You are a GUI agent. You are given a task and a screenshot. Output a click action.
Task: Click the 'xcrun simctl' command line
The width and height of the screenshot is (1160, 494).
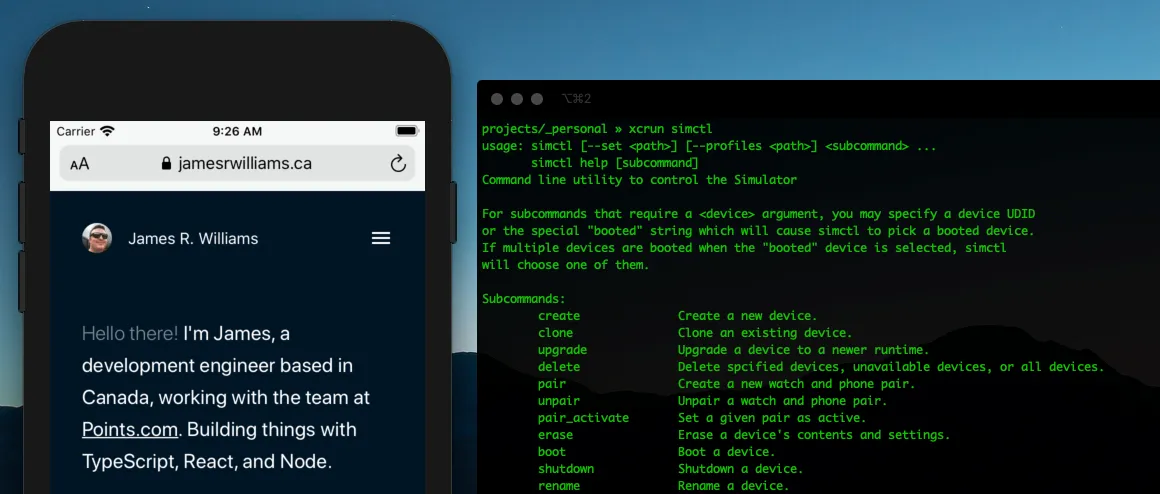click(x=670, y=129)
